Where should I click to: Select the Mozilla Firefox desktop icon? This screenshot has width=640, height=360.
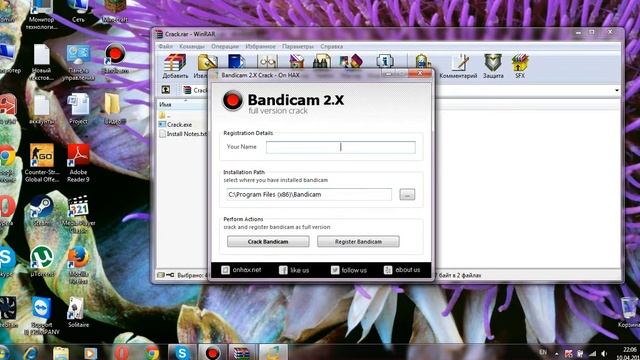pos(78,264)
